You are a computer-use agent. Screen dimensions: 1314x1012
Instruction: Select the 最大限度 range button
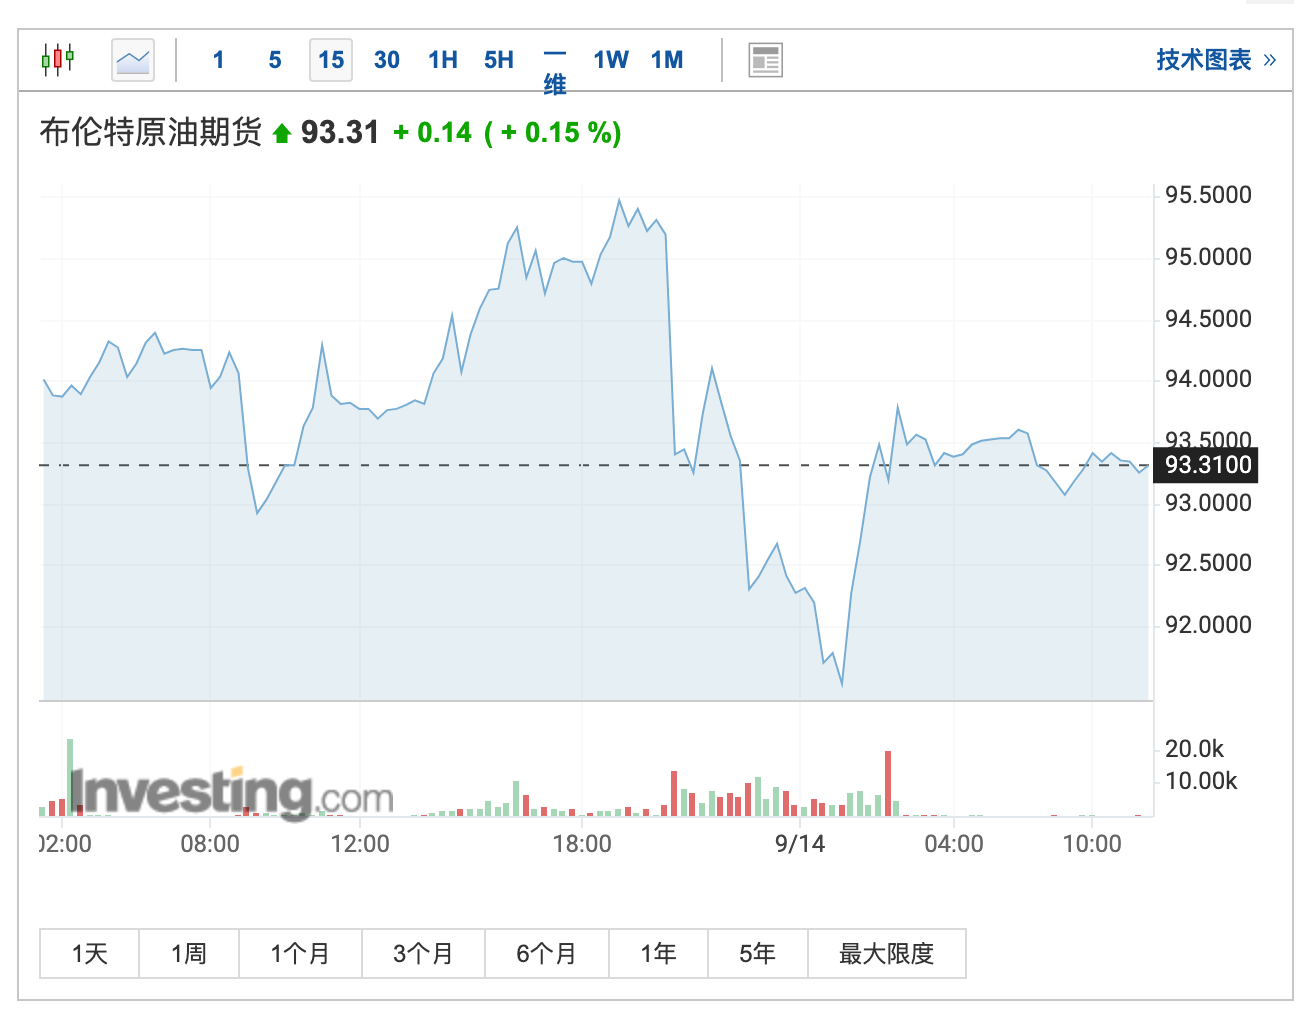pos(887,953)
